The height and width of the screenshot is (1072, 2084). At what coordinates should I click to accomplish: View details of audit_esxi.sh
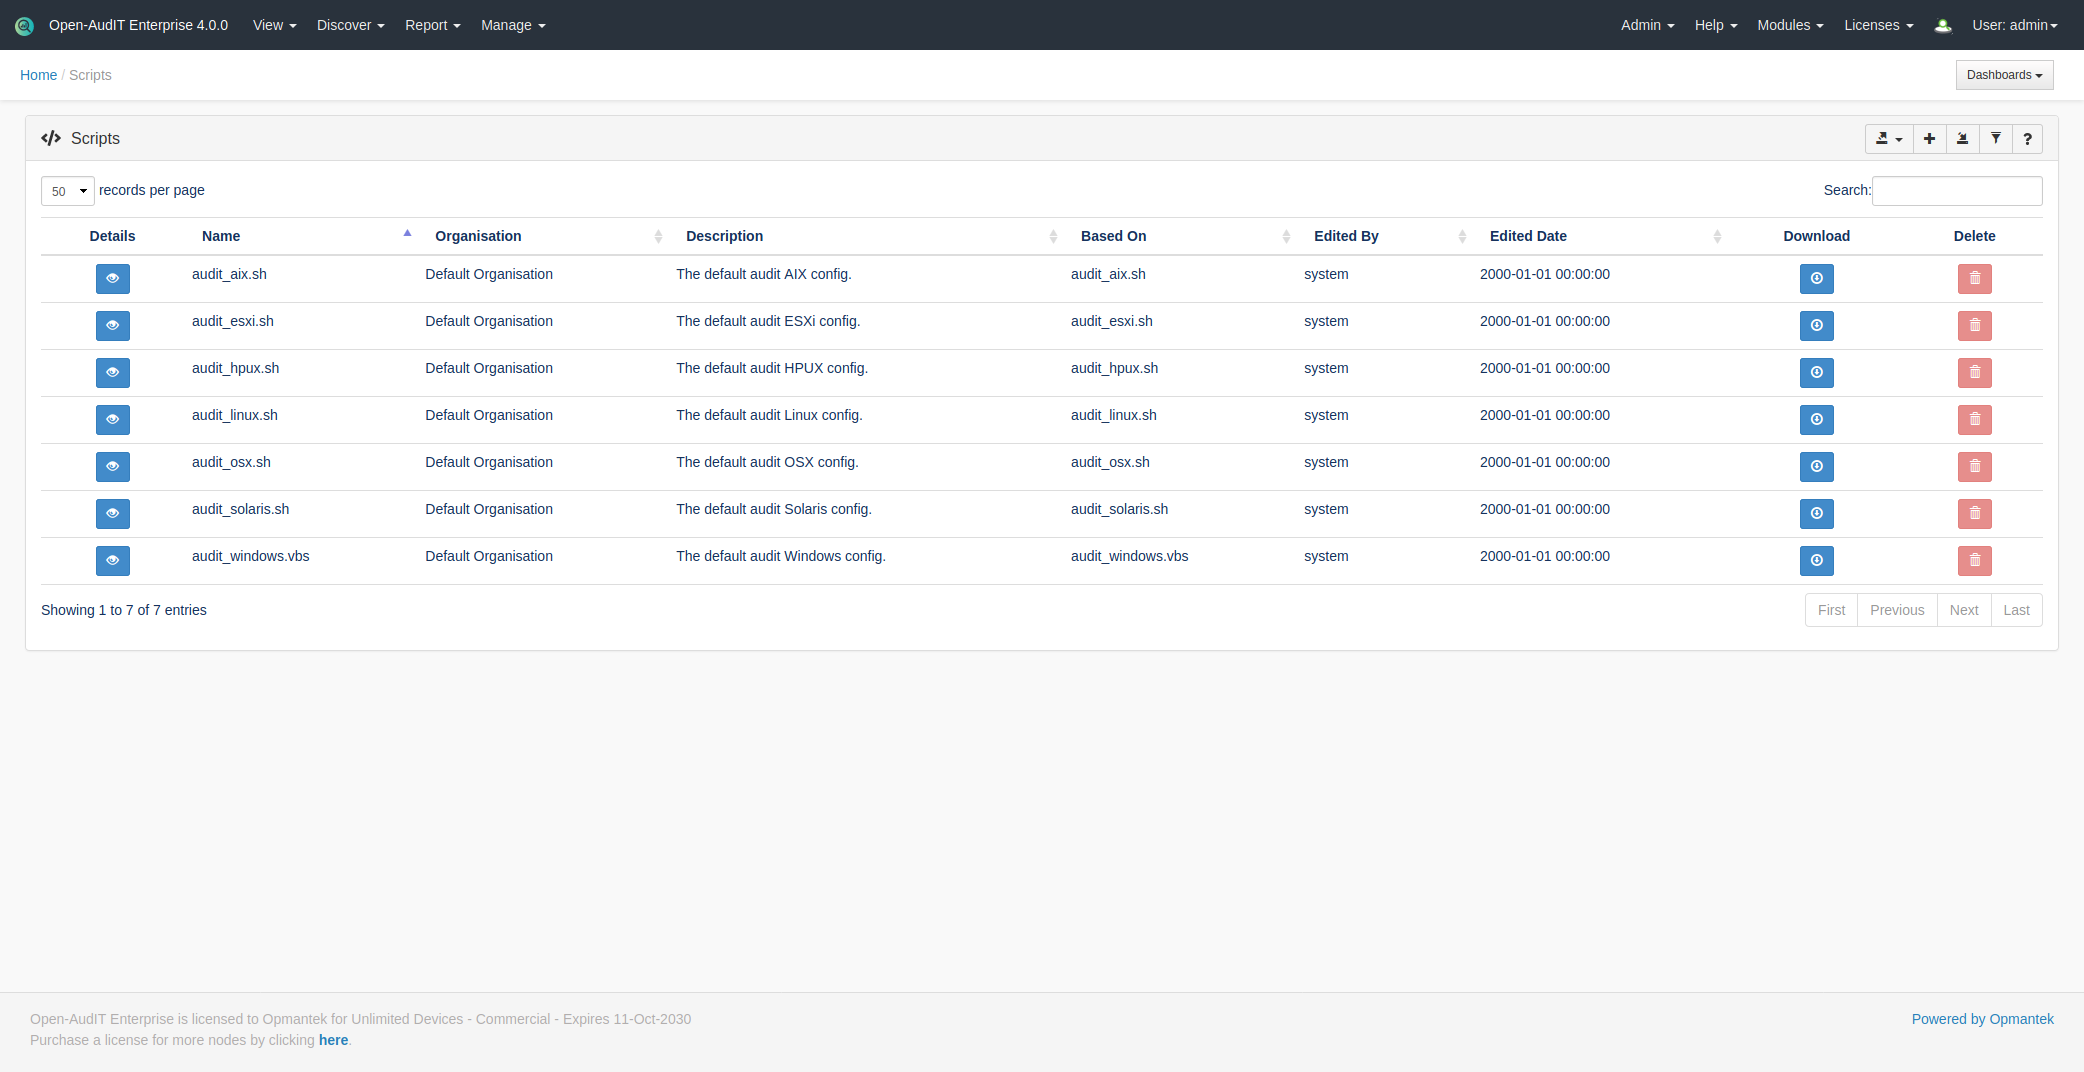(x=113, y=326)
